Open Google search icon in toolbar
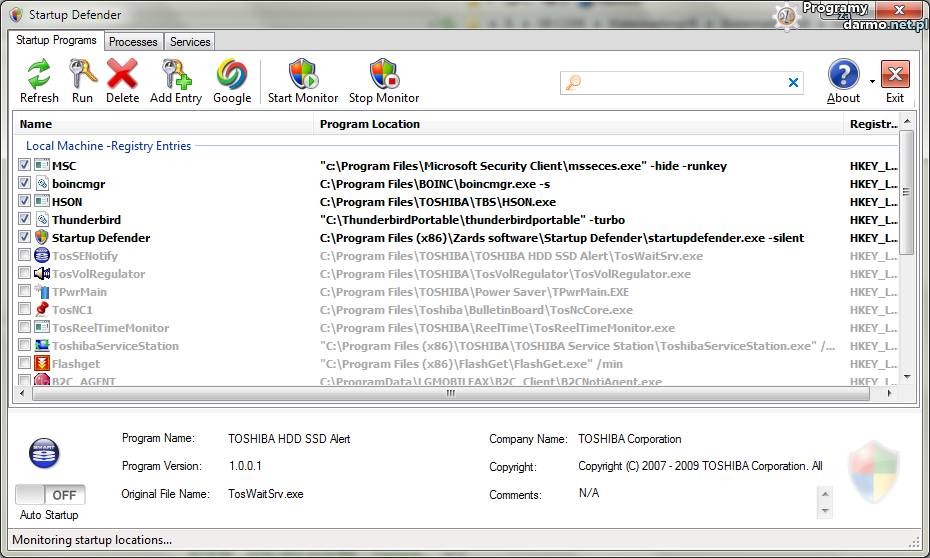The height and width of the screenshot is (558, 930). [x=232, y=75]
